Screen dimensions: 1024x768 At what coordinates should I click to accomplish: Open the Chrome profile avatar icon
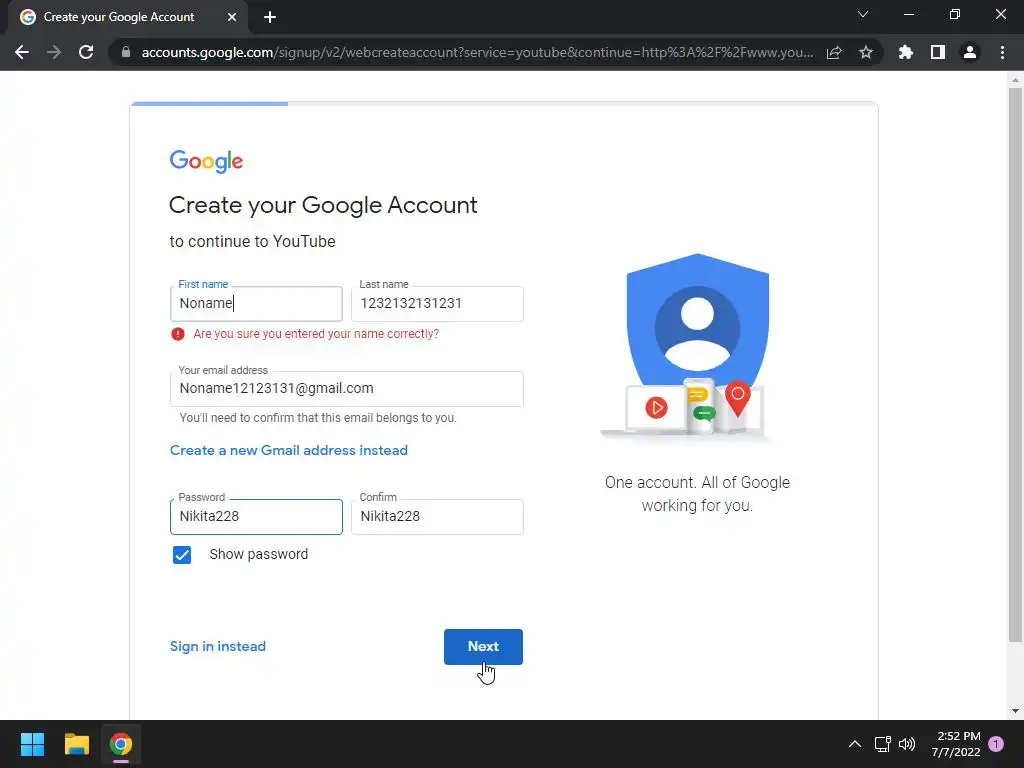[970, 52]
